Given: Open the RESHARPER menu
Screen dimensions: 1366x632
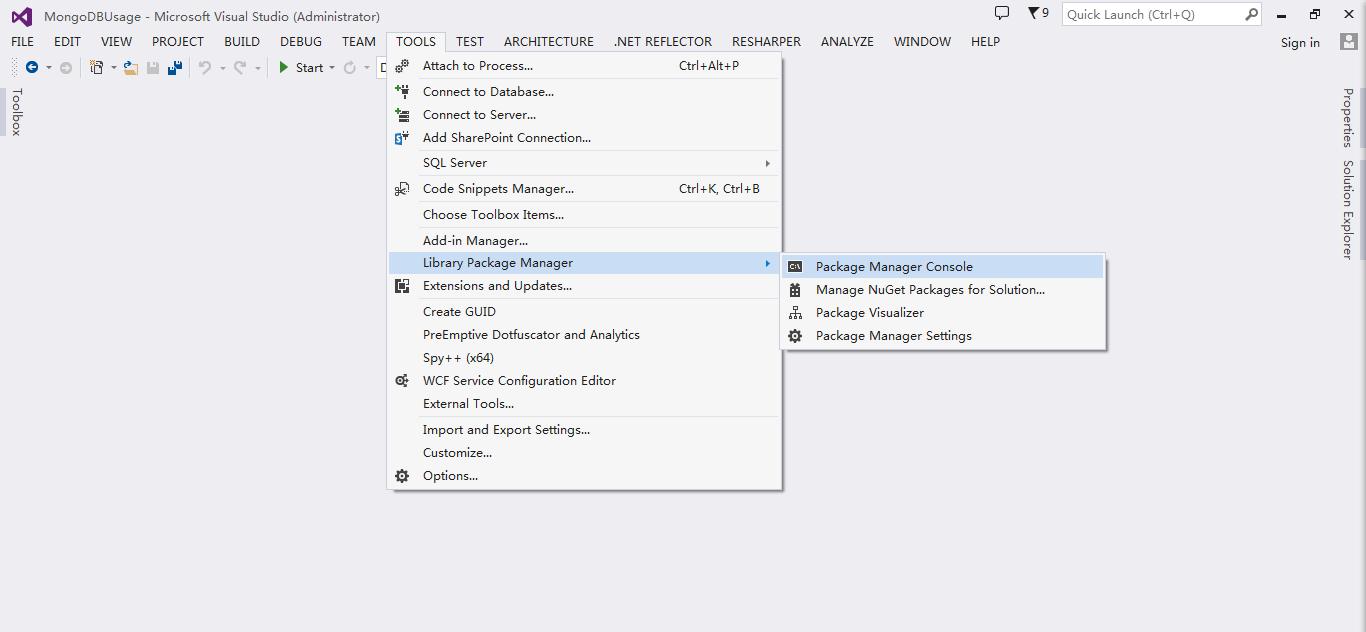Looking at the screenshot, I should [x=766, y=42].
